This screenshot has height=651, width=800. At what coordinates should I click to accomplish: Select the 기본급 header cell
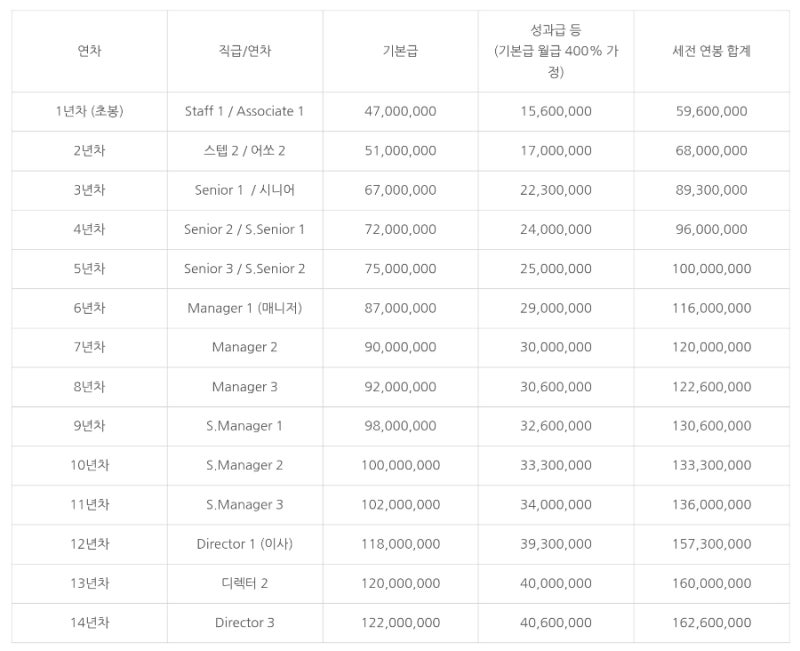point(401,51)
